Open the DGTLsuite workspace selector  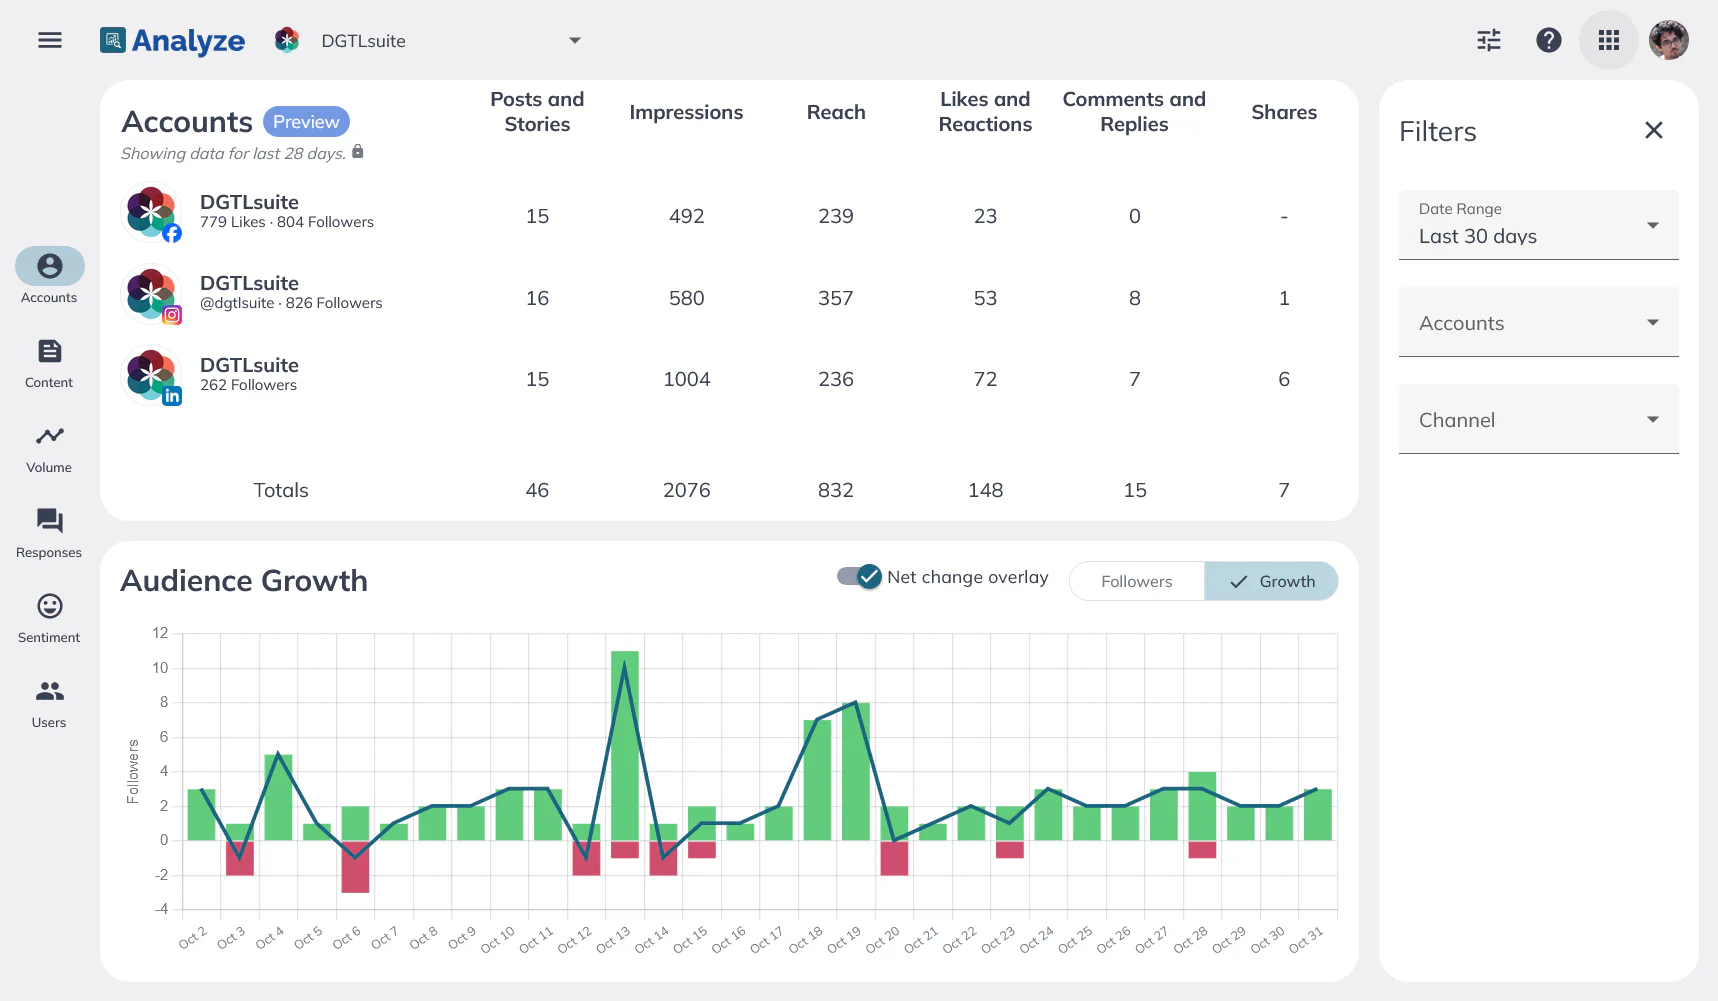(430, 41)
